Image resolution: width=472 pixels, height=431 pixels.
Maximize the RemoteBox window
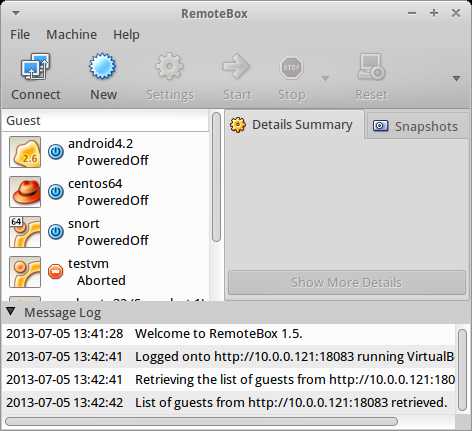point(434,13)
